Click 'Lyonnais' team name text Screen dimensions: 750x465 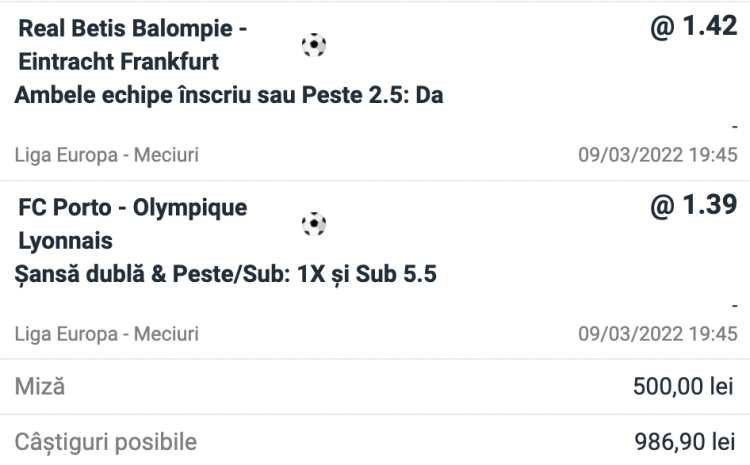(x=66, y=241)
